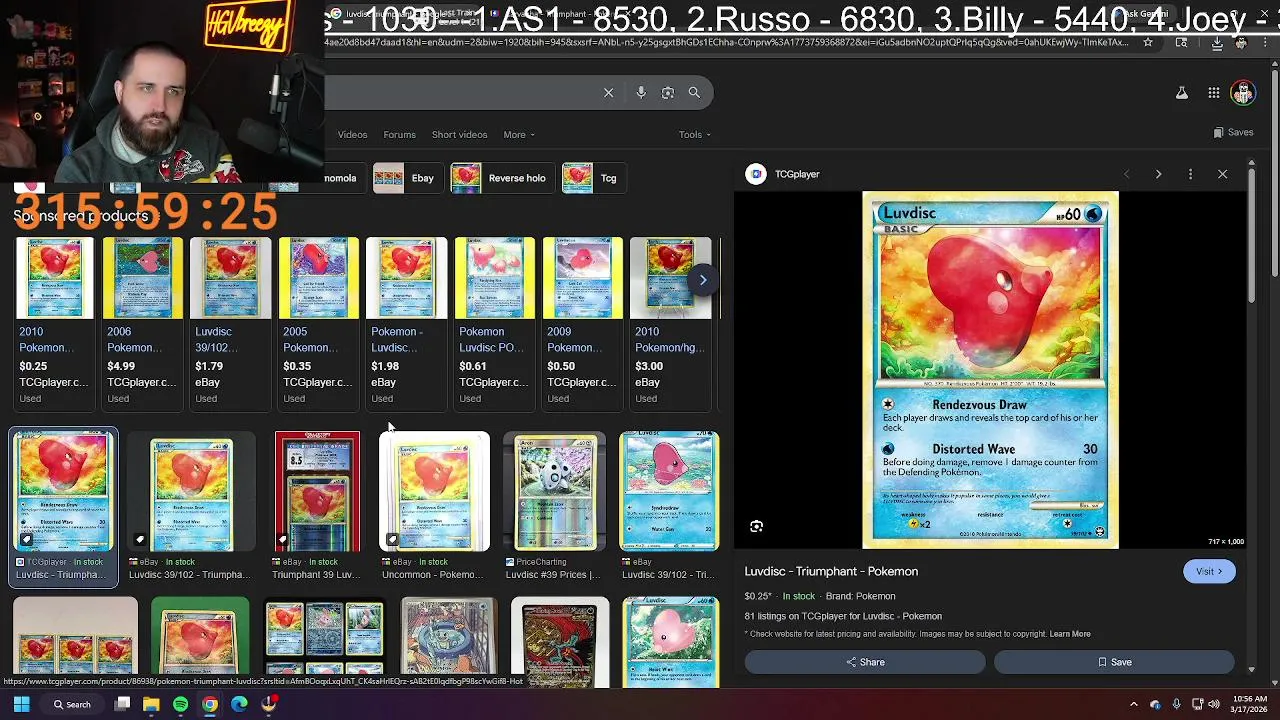
Task: Switch to Short videos tab
Action: 459,134
